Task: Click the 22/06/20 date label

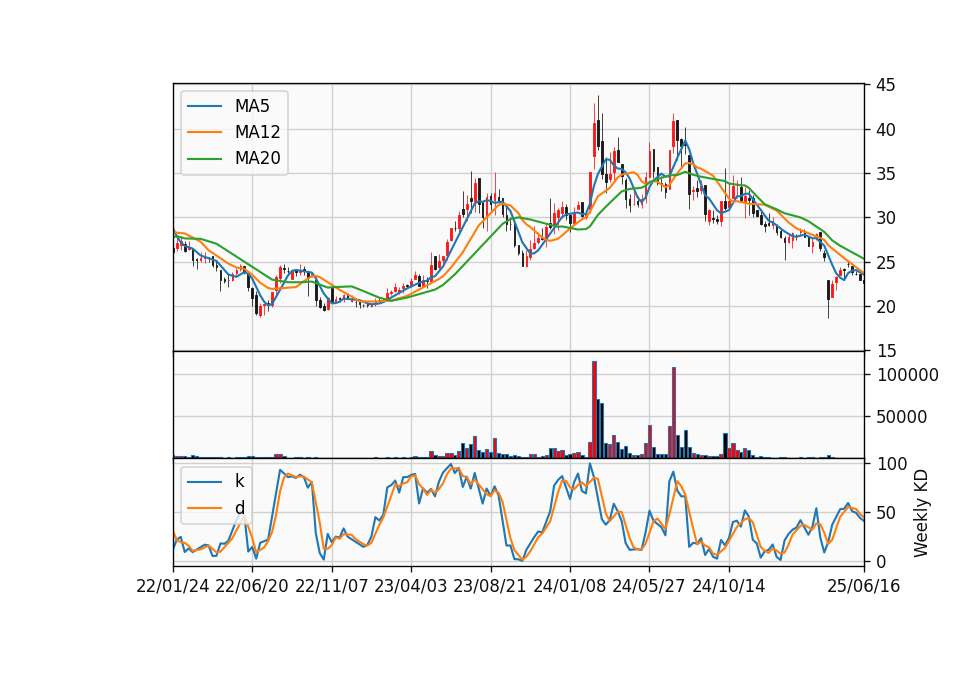Action: (252, 586)
